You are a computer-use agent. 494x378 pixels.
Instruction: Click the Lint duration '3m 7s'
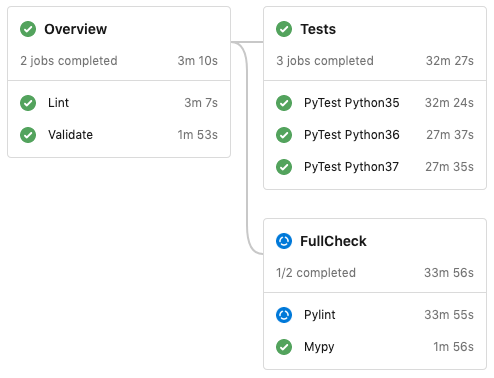(201, 103)
